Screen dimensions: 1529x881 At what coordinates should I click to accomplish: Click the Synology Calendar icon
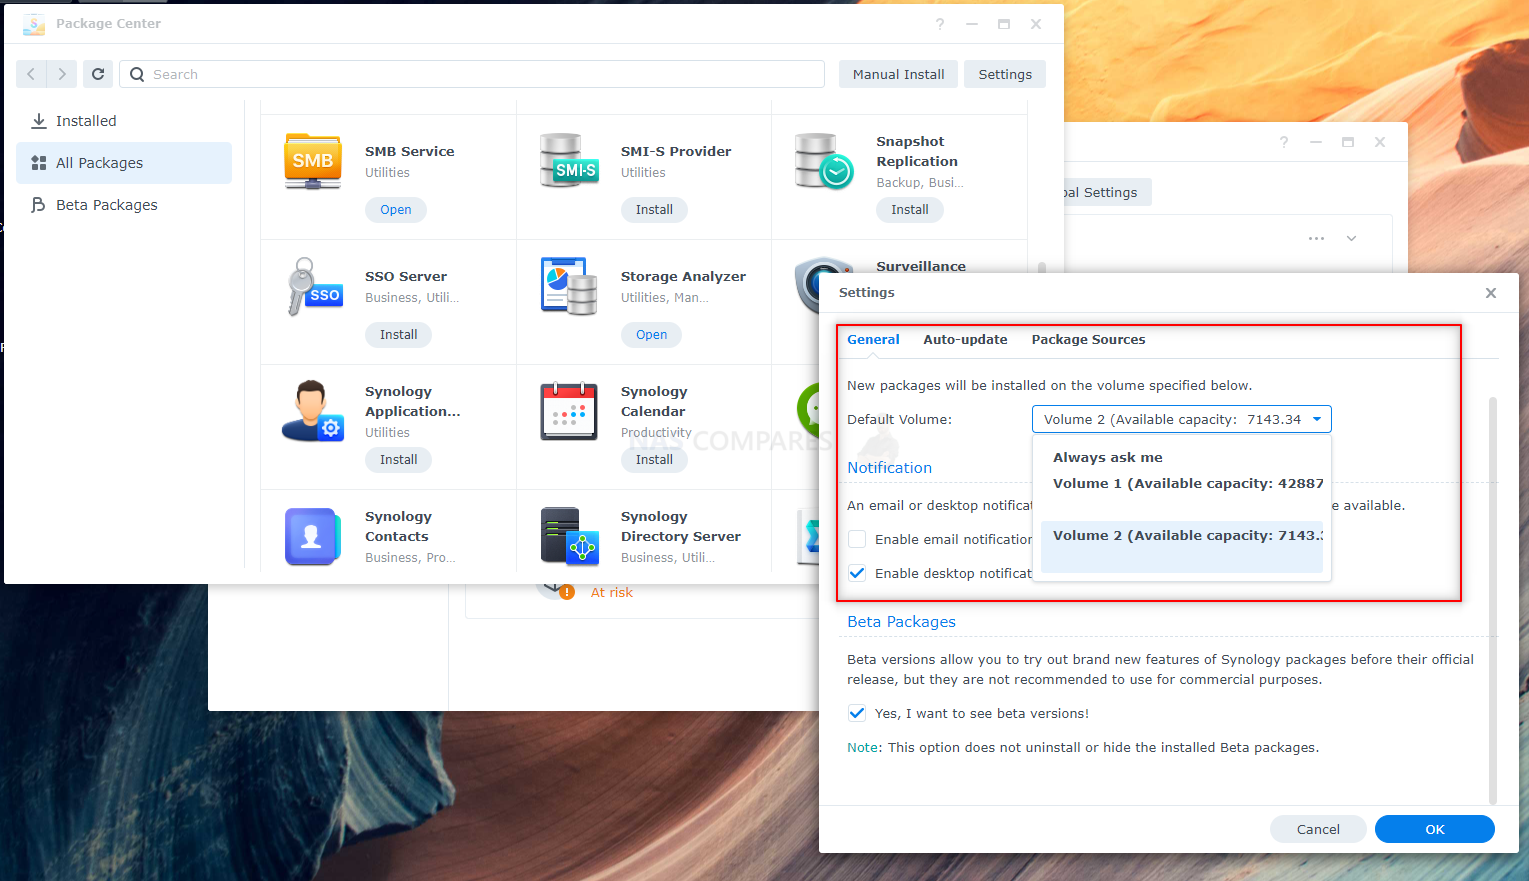tap(569, 411)
